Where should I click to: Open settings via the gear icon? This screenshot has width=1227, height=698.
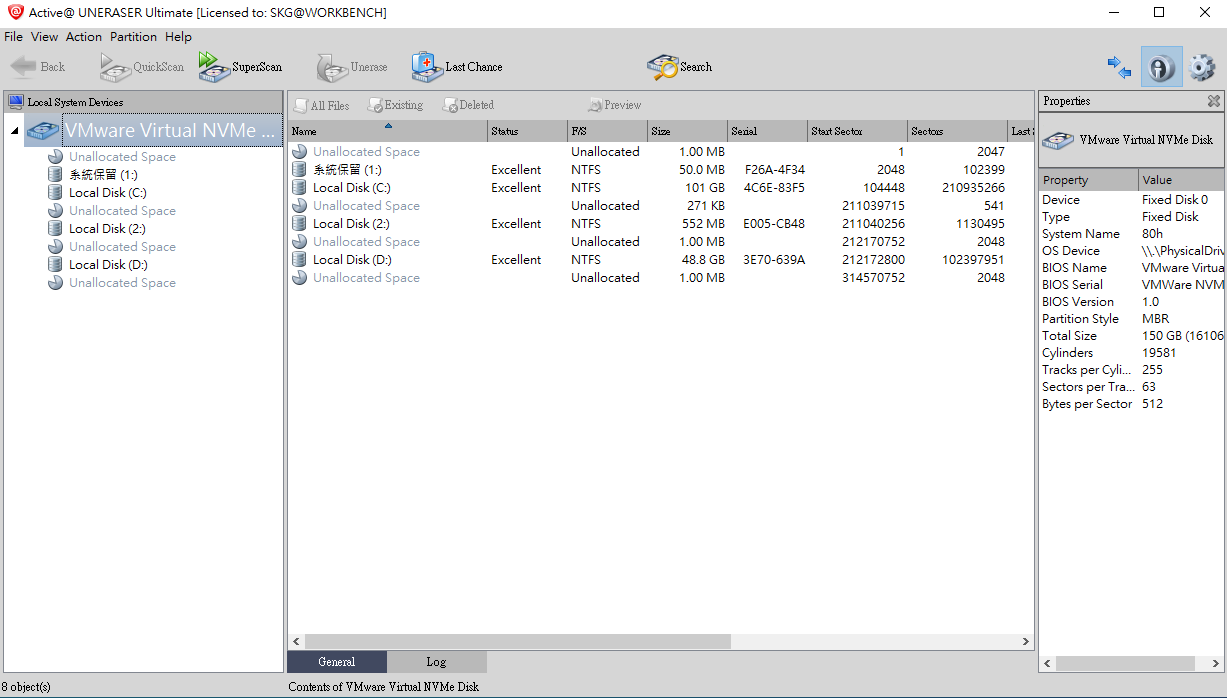(1202, 67)
